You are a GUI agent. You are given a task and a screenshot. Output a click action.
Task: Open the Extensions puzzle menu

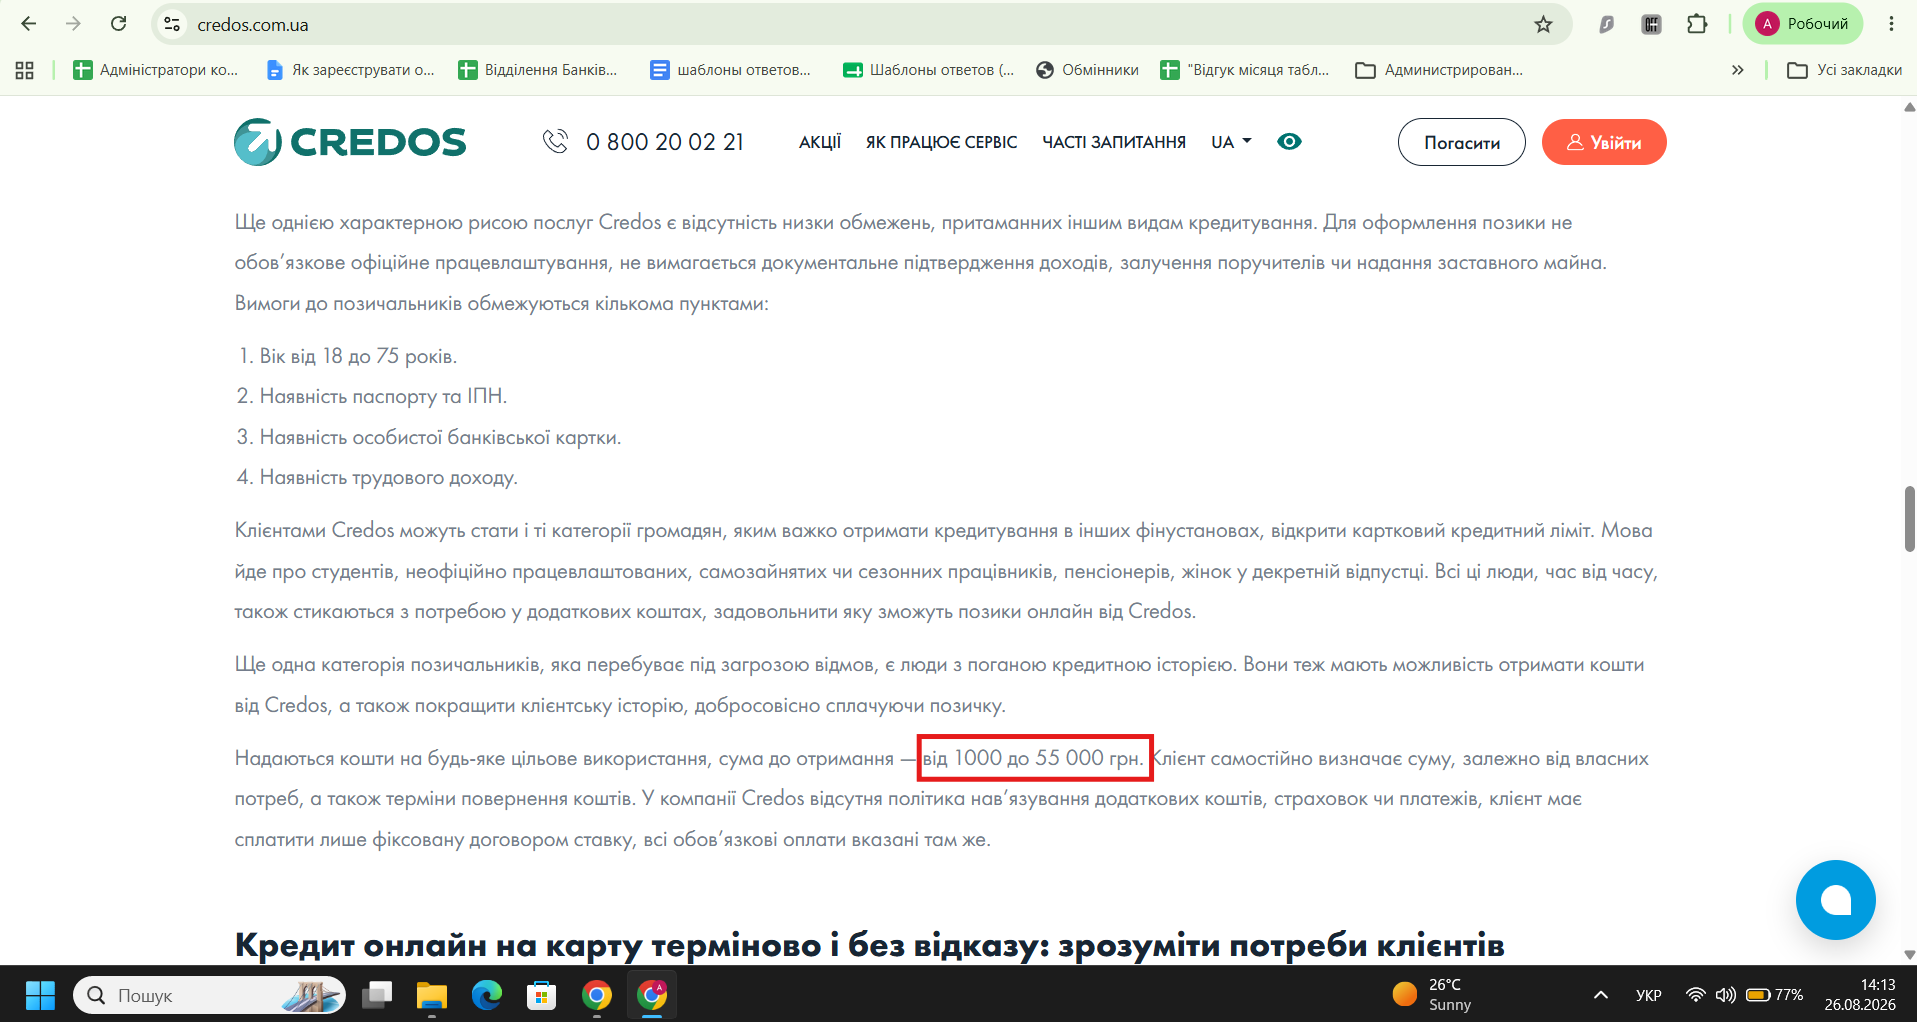coord(1697,24)
